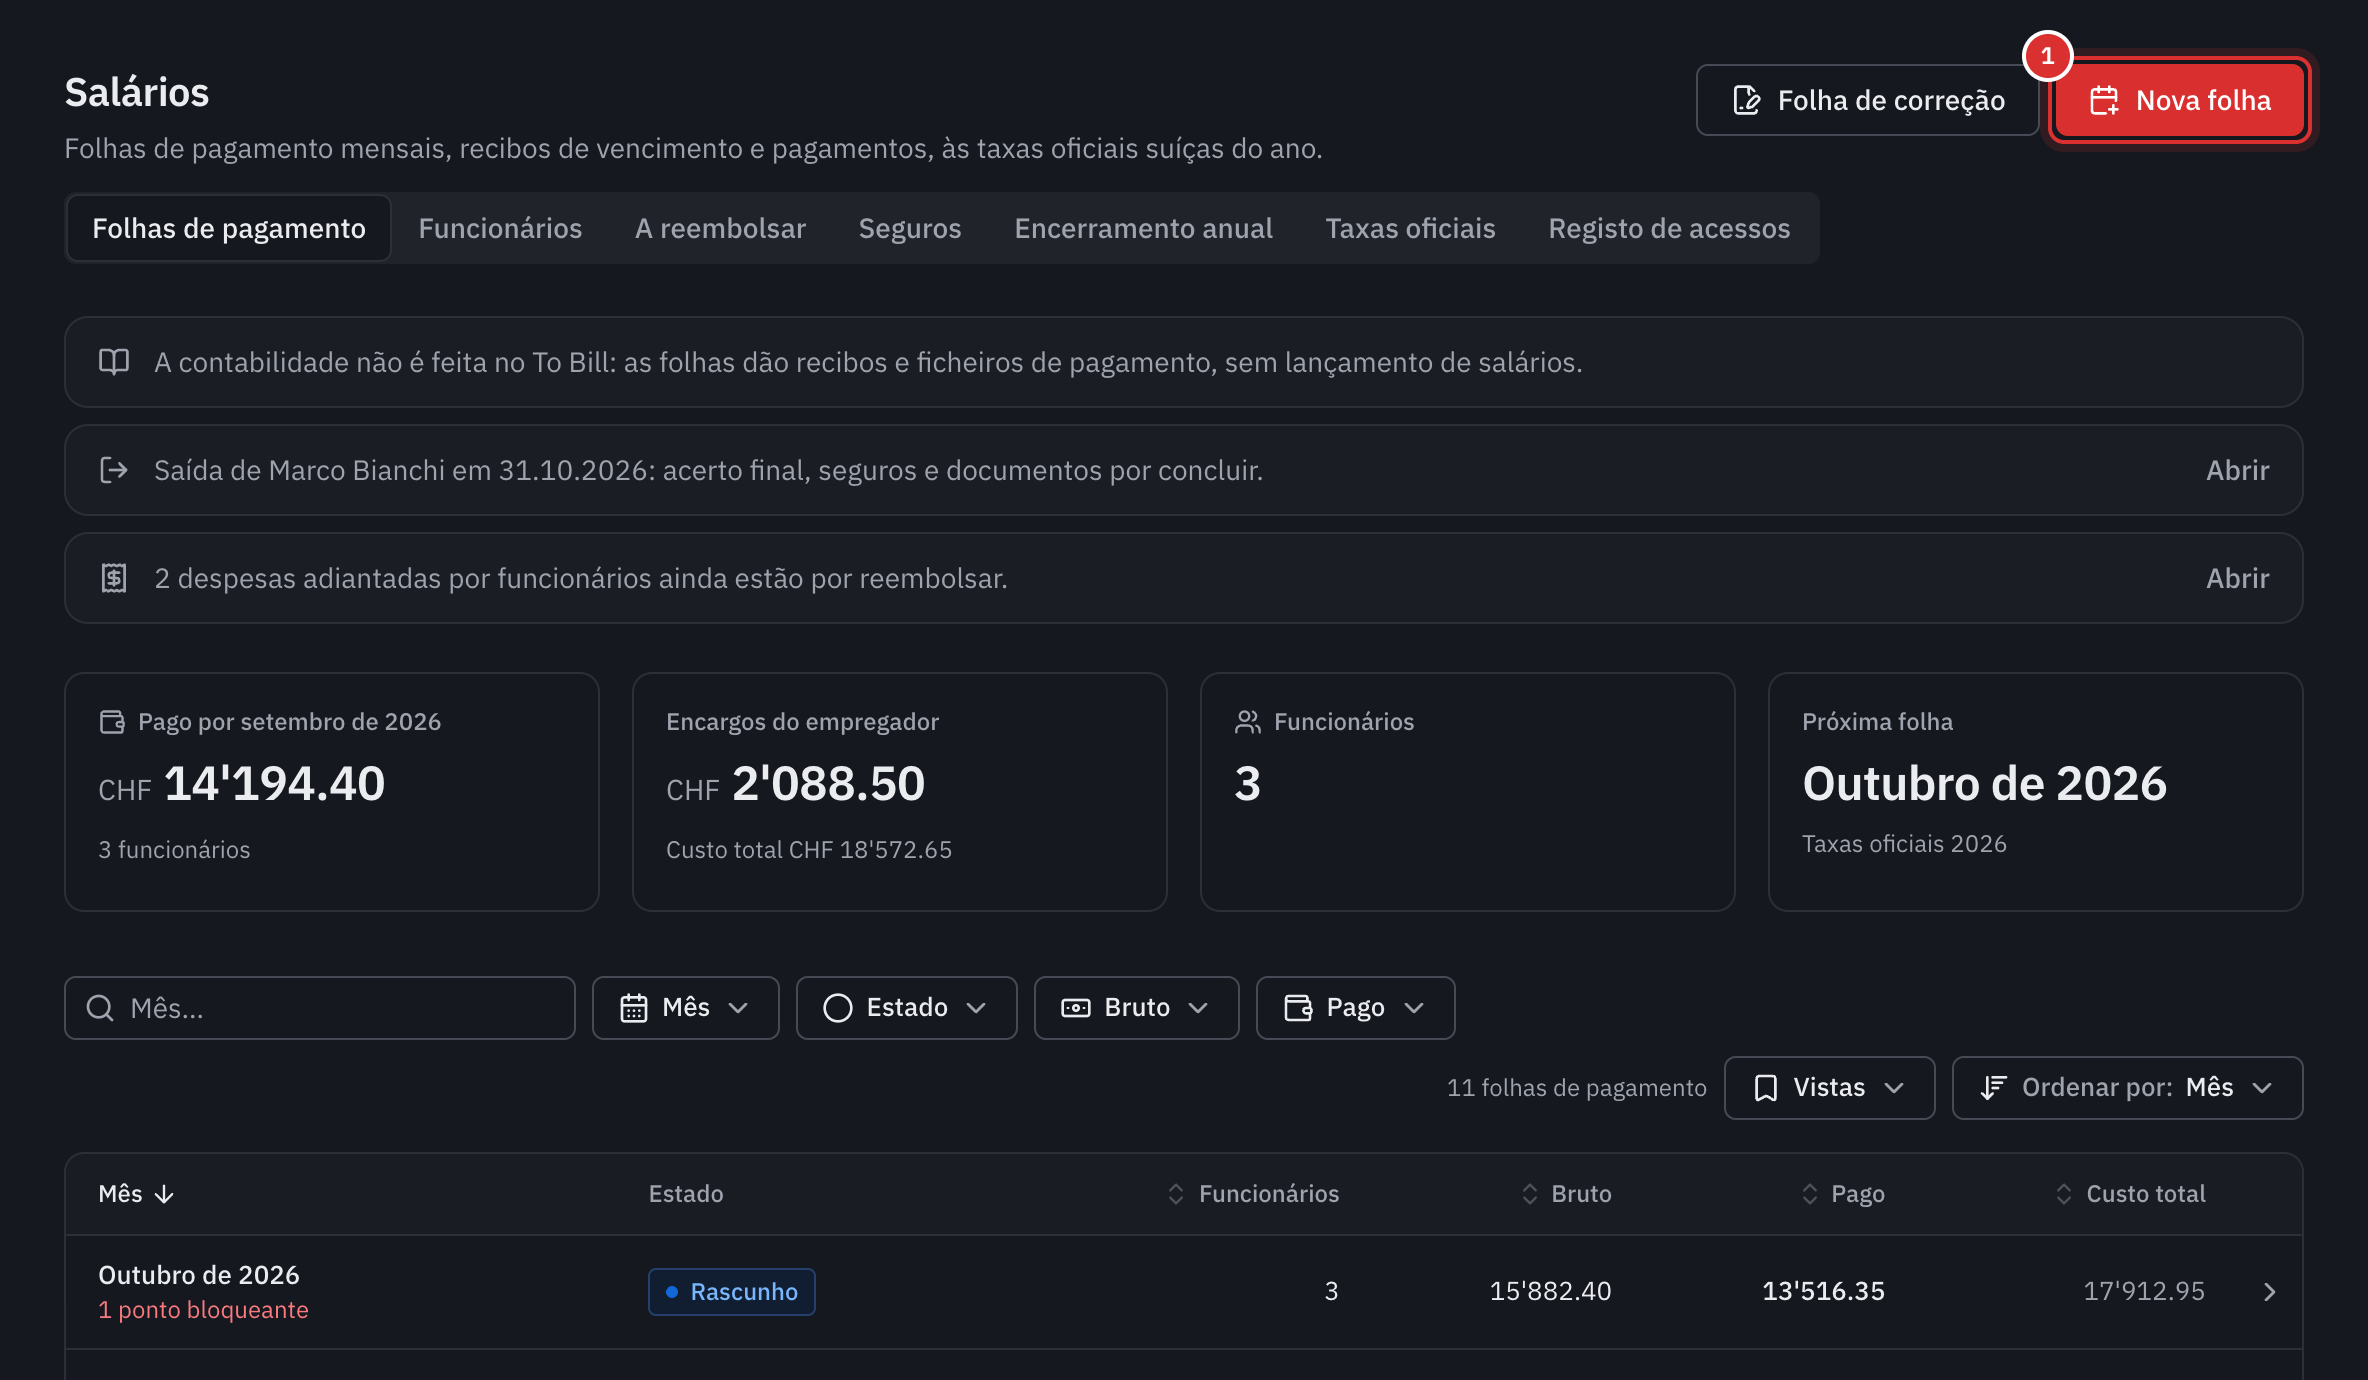
Task: Open the Bruto filter dropdown
Action: pos(1136,1008)
